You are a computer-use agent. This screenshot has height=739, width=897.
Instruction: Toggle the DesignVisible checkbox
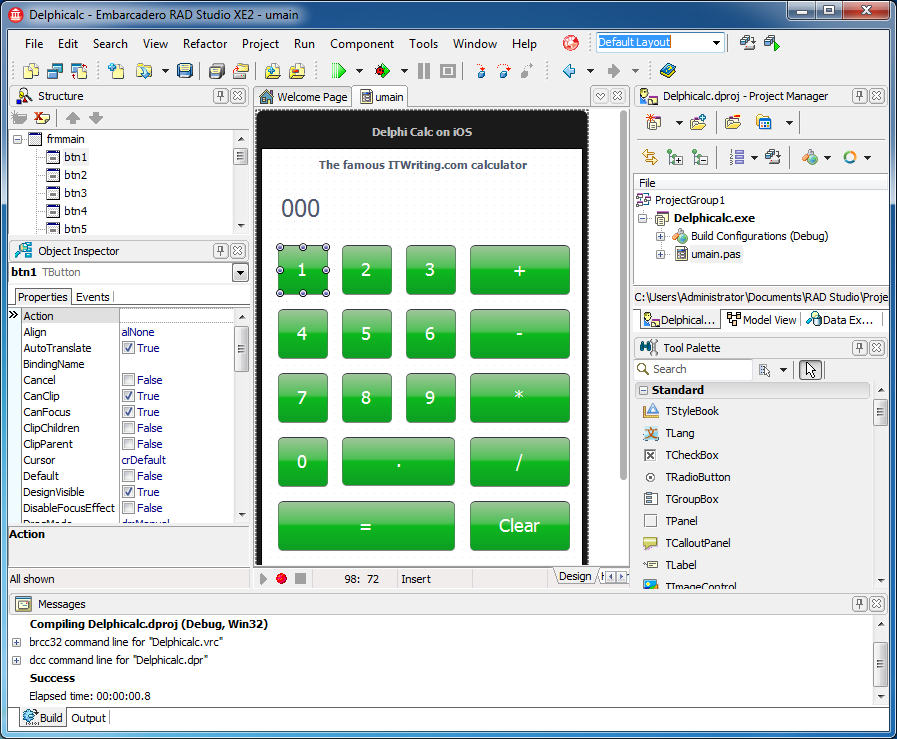[129, 492]
